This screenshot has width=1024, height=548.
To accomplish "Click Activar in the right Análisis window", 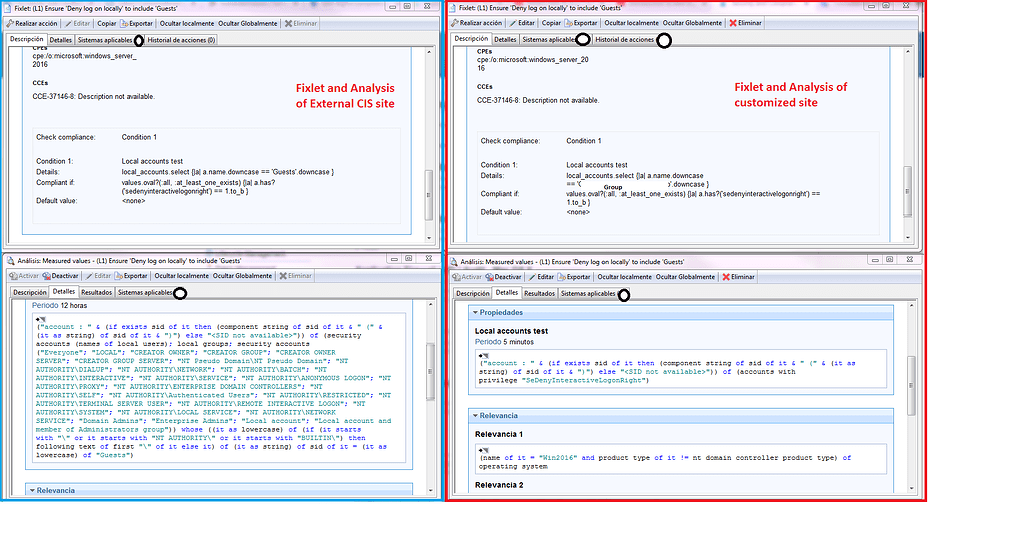I will click(468, 277).
